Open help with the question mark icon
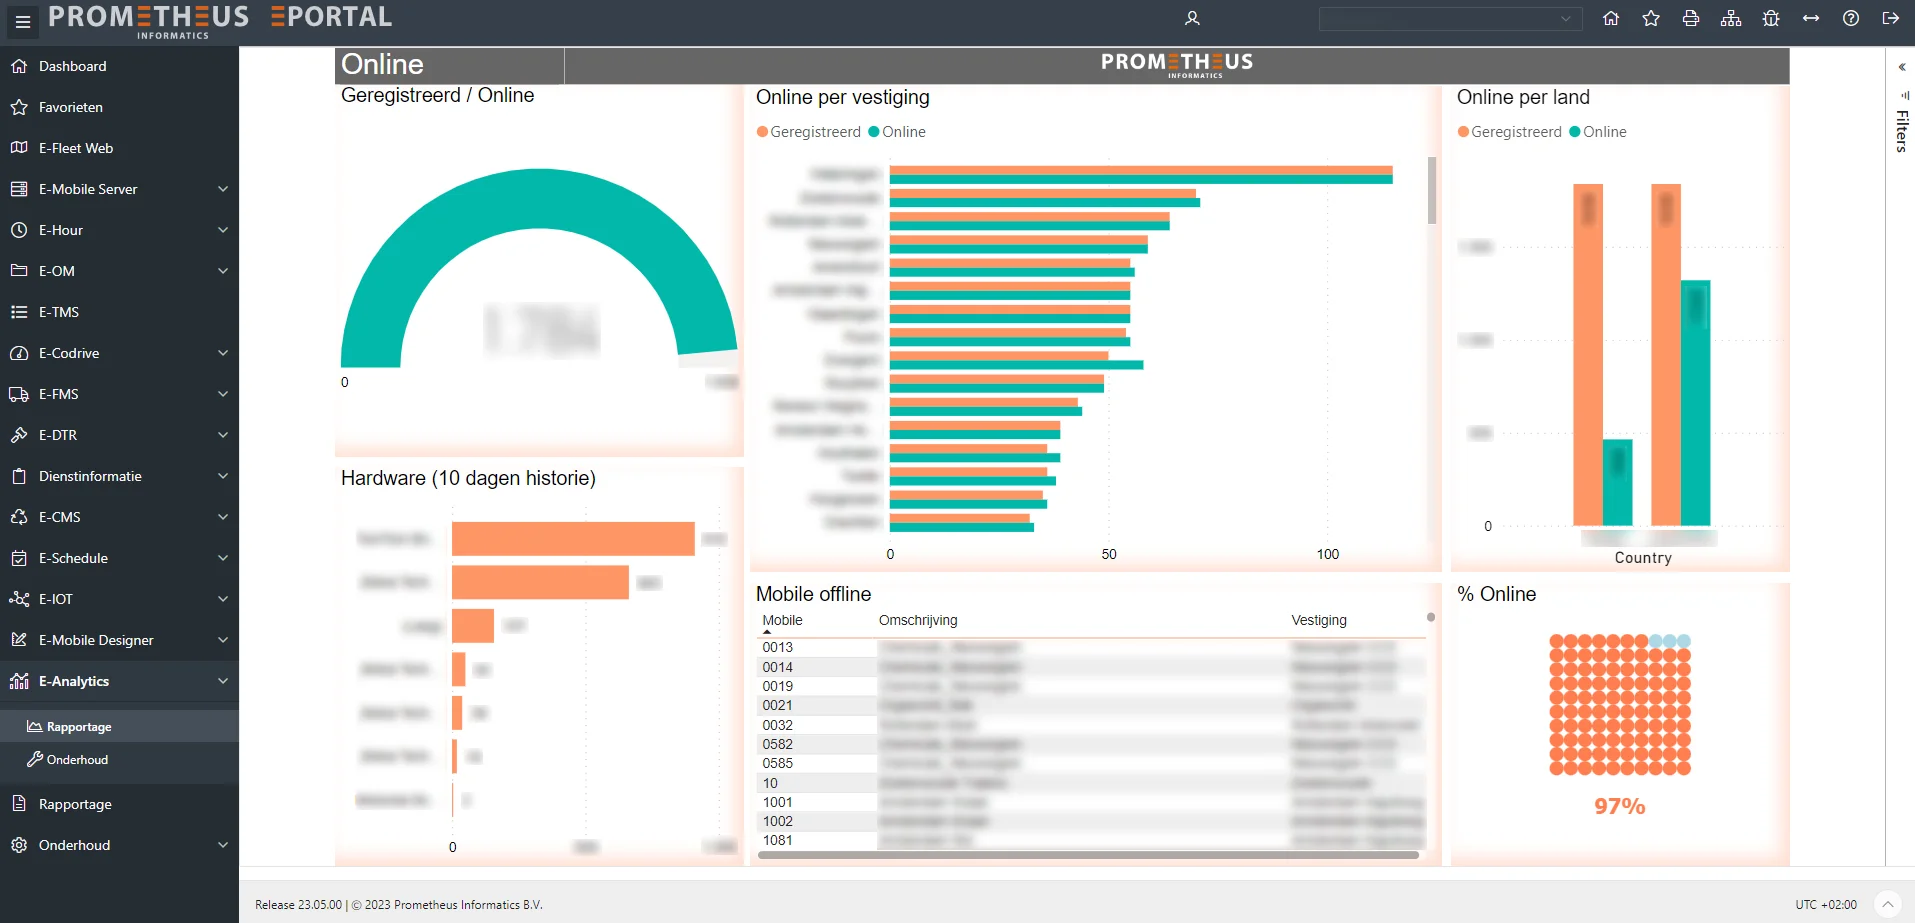Viewport: 1915px width, 923px height. [1851, 18]
